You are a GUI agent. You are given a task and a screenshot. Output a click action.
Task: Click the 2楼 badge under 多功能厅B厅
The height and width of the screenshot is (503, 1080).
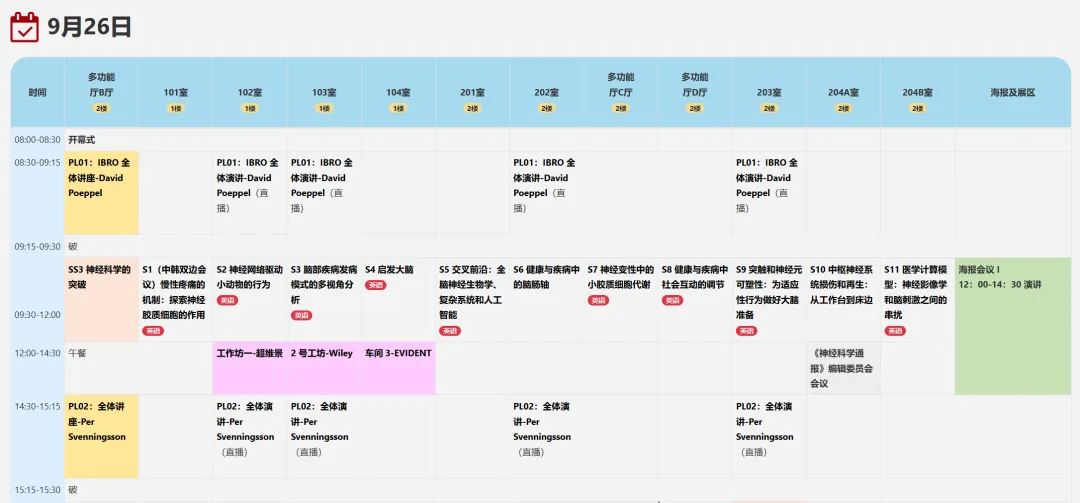(102, 108)
